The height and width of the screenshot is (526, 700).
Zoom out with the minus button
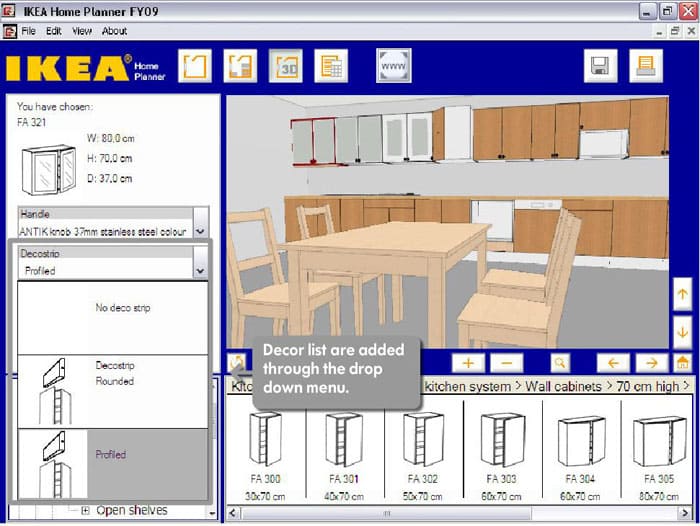(x=506, y=362)
